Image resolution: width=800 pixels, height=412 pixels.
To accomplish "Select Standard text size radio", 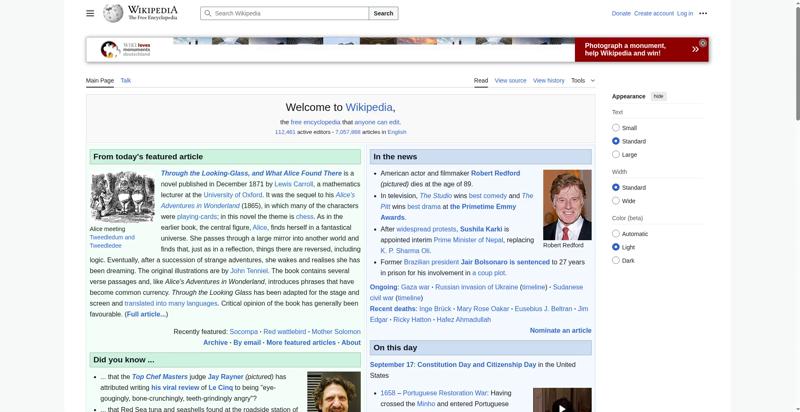I will pyautogui.click(x=616, y=141).
